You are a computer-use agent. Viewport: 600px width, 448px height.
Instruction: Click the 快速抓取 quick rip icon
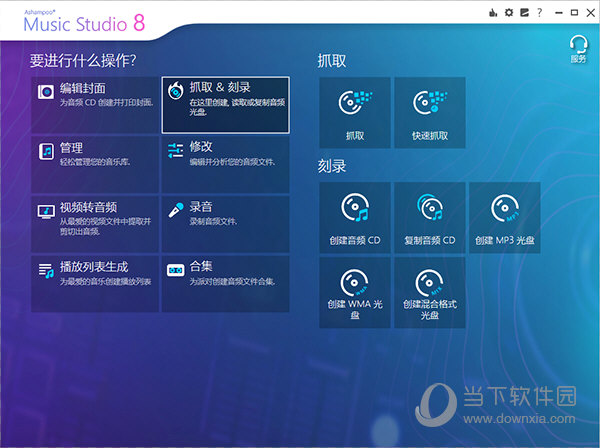(430, 103)
